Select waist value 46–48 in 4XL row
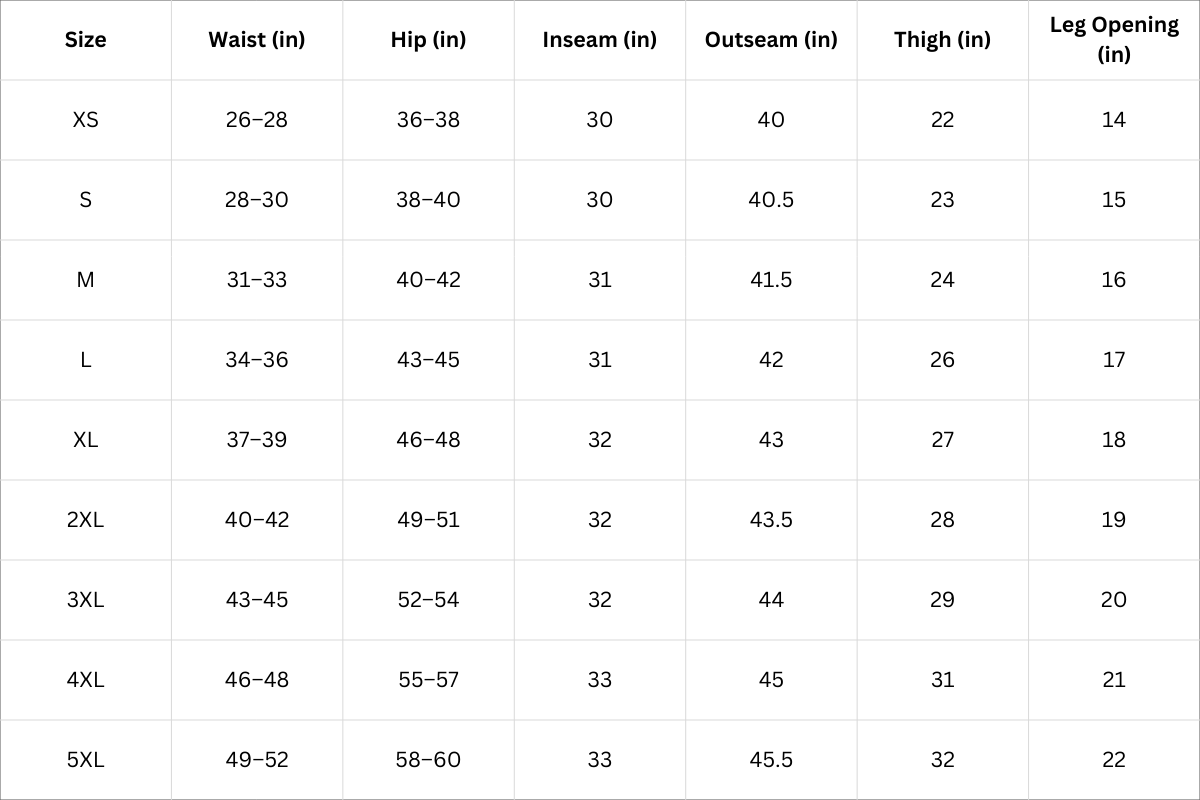 pos(257,680)
